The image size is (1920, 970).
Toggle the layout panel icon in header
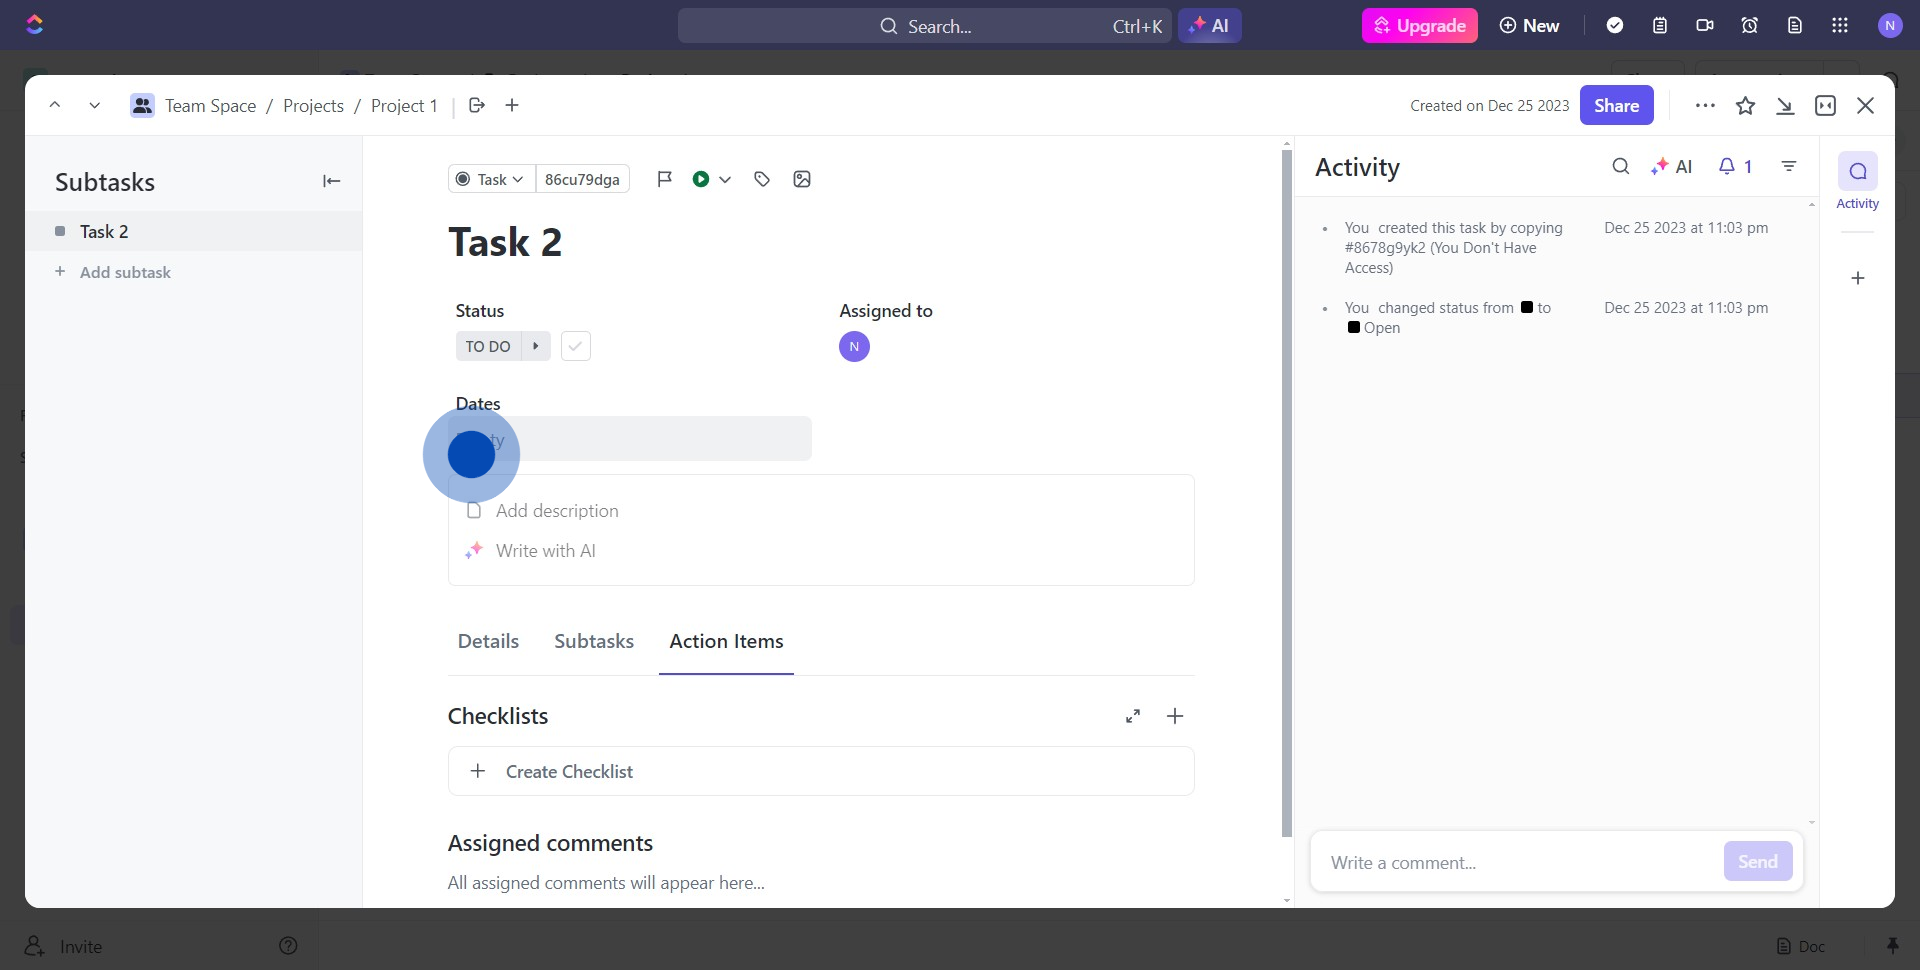[1825, 106]
